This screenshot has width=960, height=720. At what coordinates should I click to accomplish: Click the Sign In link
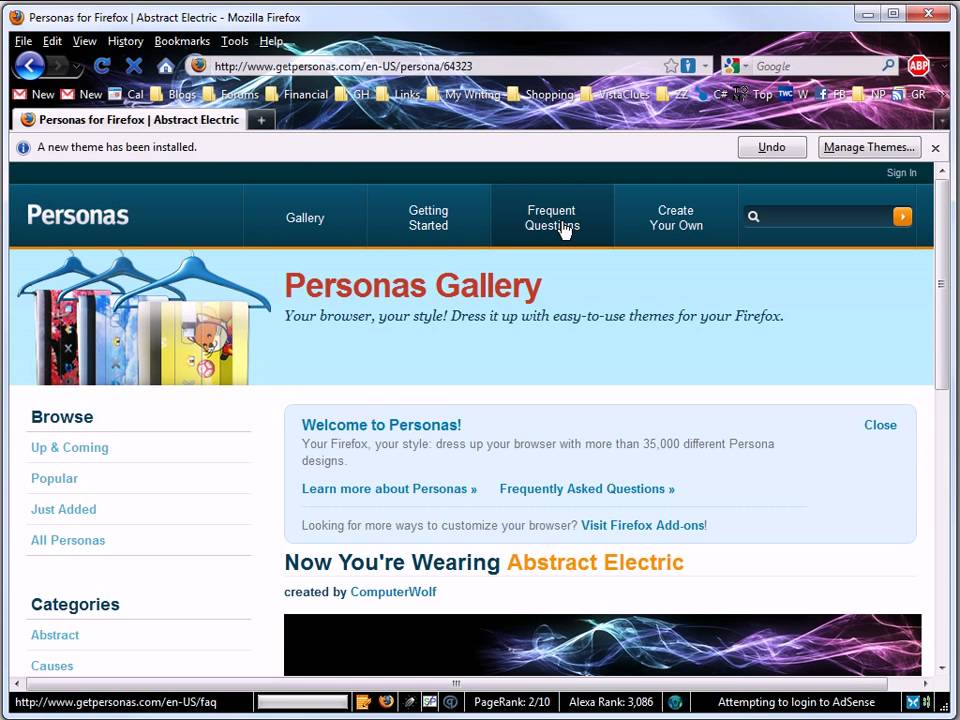coord(901,173)
